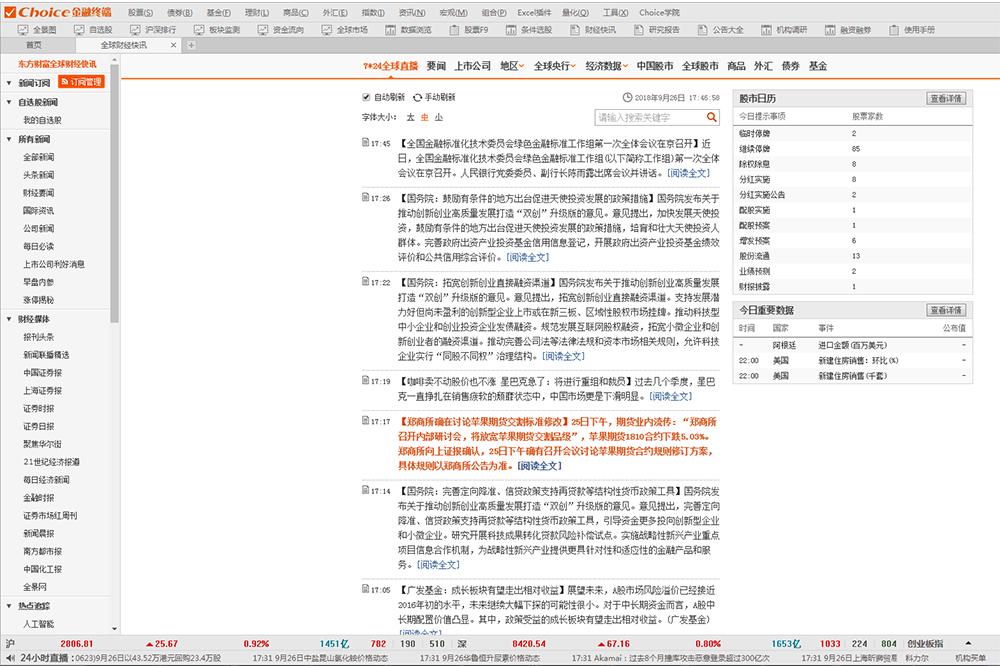Screen dimensions: 1000x666
Task: Click the left sidebar scrollbar thumb
Action: point(115,191)
